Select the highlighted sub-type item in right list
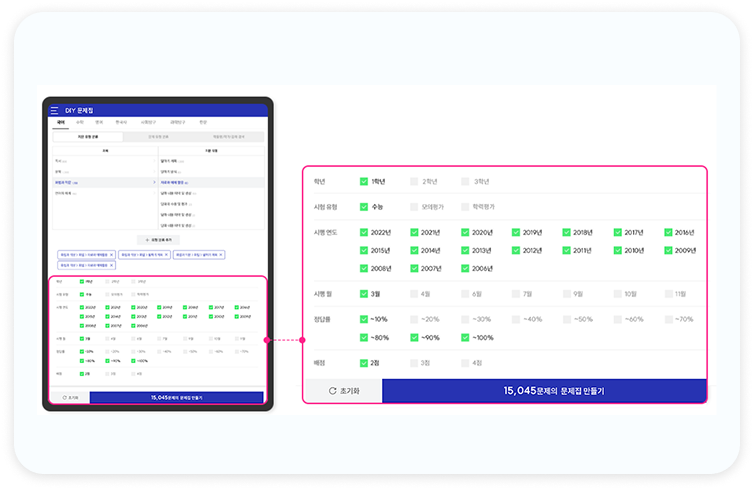 tap(173, 183)
